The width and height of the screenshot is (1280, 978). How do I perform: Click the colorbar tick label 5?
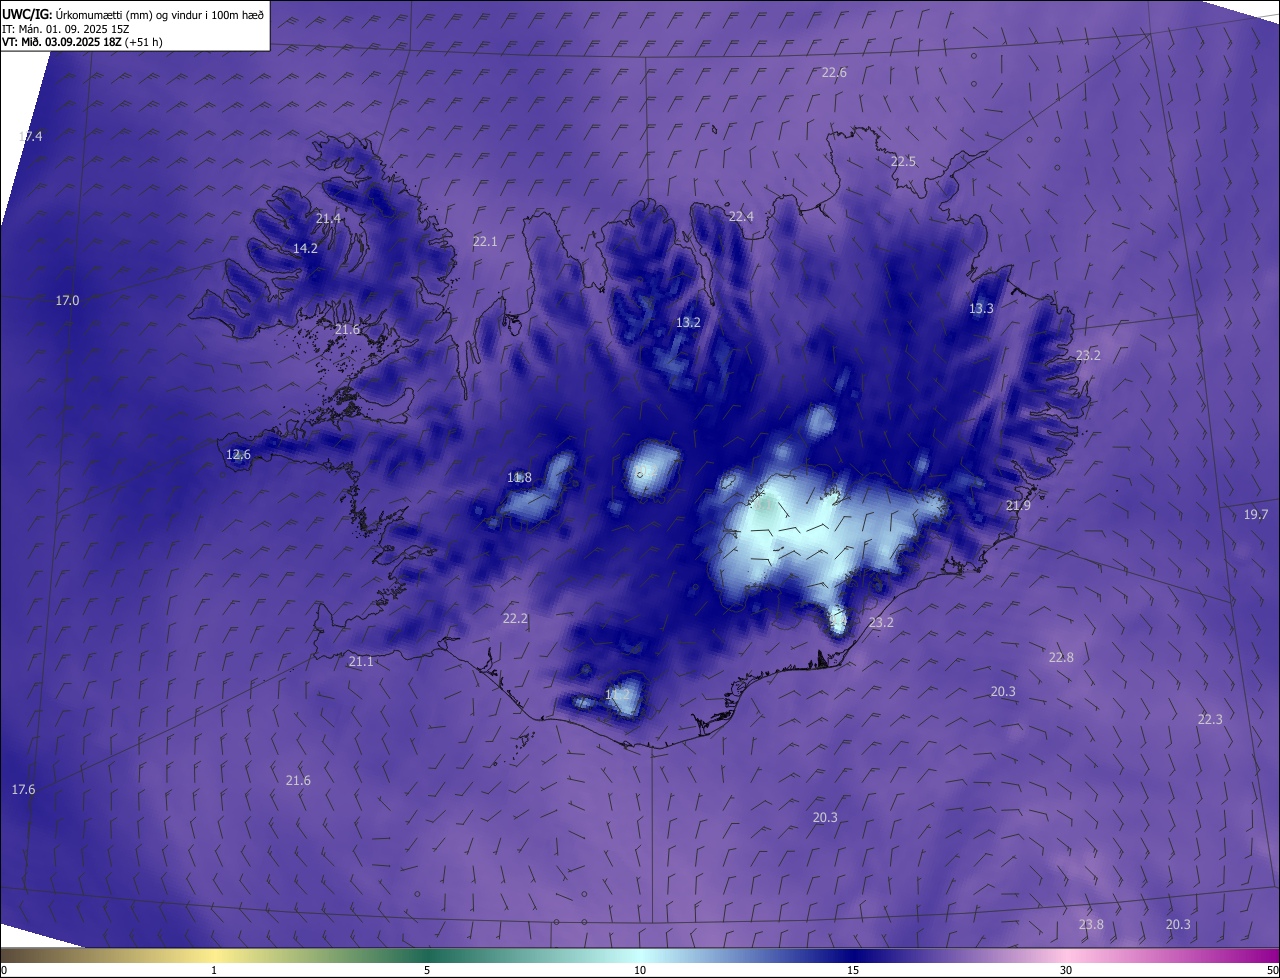coord(427,970)
